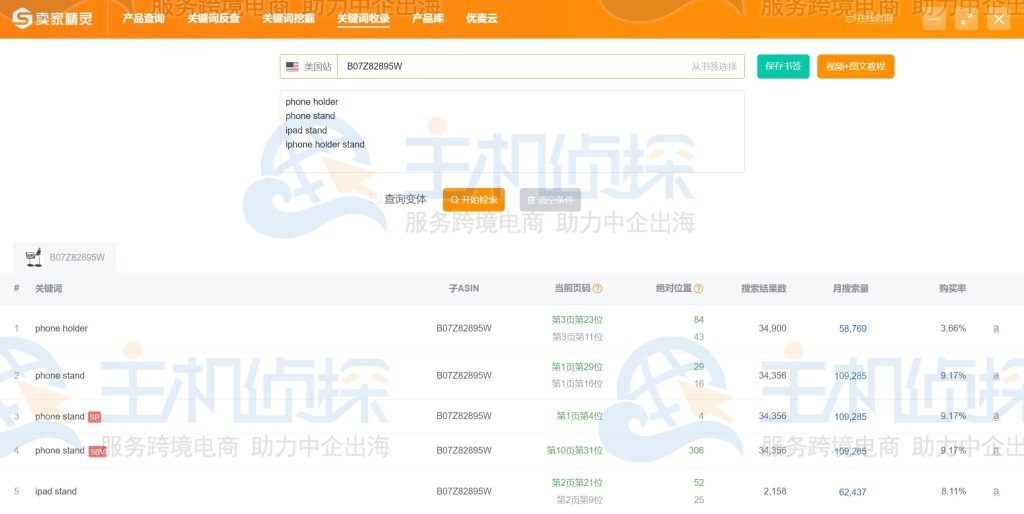1024x514 pixels.
Task: Toggle the 查询变体 option
Action: pyautogui.click(x=405, y=200)
